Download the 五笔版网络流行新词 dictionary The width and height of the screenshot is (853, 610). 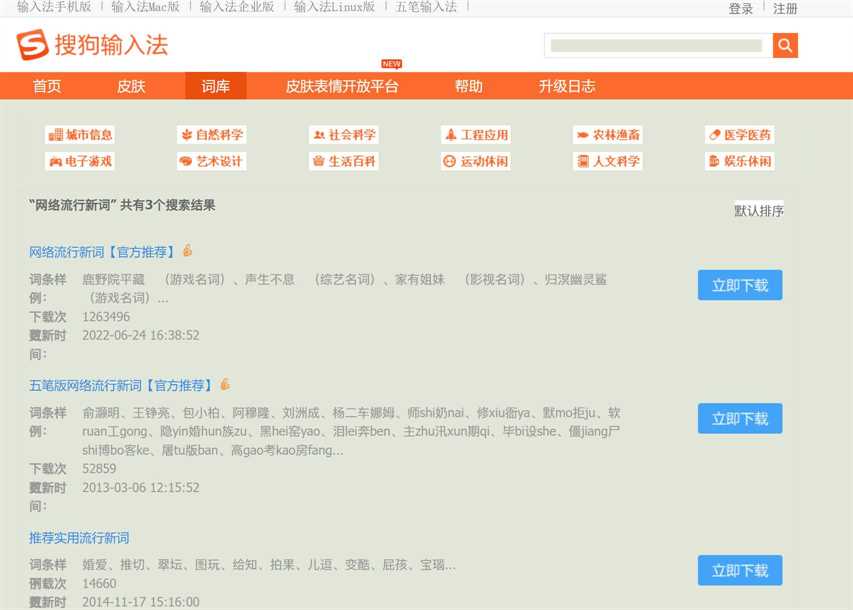pyautogui.click(x=740, y=419)
